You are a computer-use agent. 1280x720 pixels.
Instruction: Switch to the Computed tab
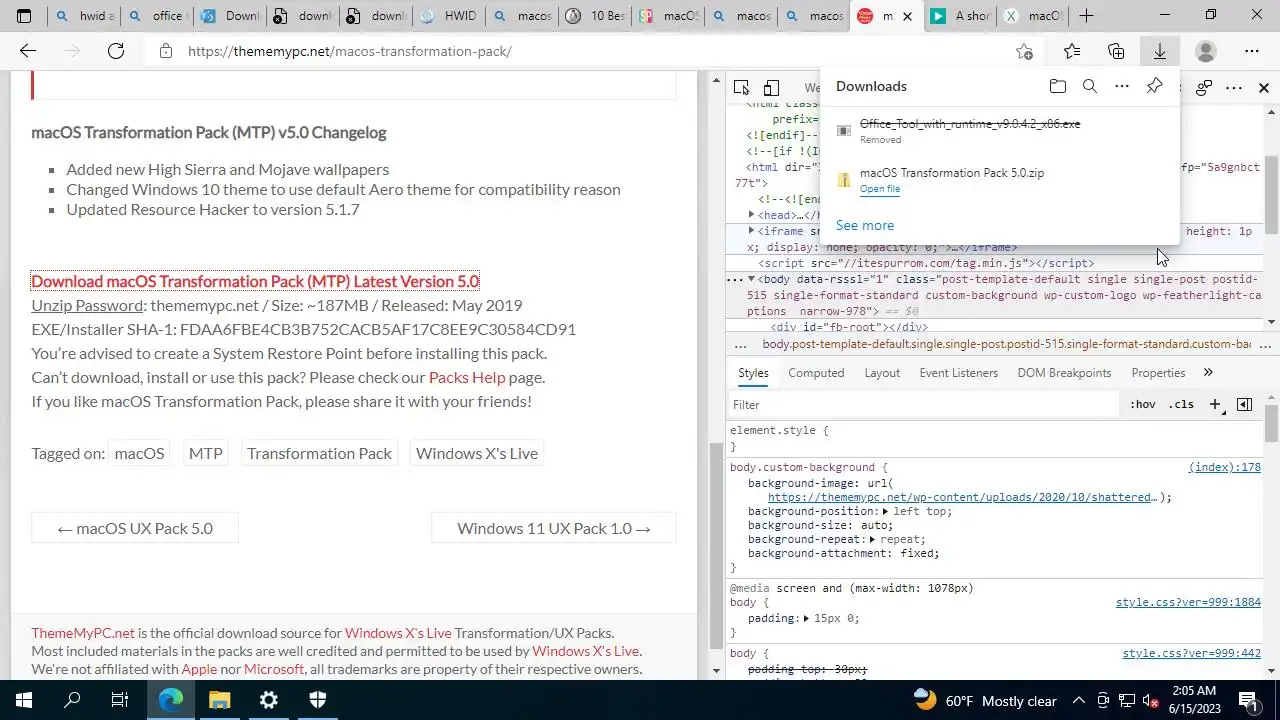[x=816, y=373]
